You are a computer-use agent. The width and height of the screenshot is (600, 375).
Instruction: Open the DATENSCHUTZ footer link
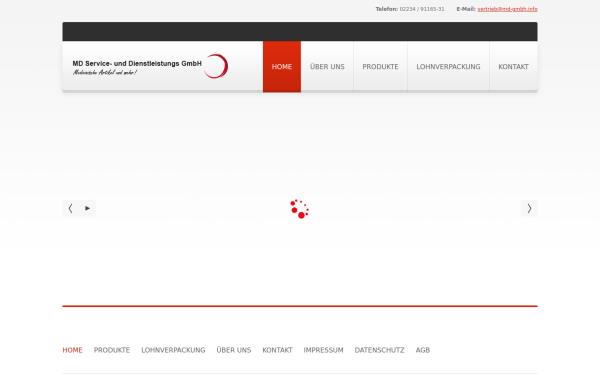[x=380, y=350]
